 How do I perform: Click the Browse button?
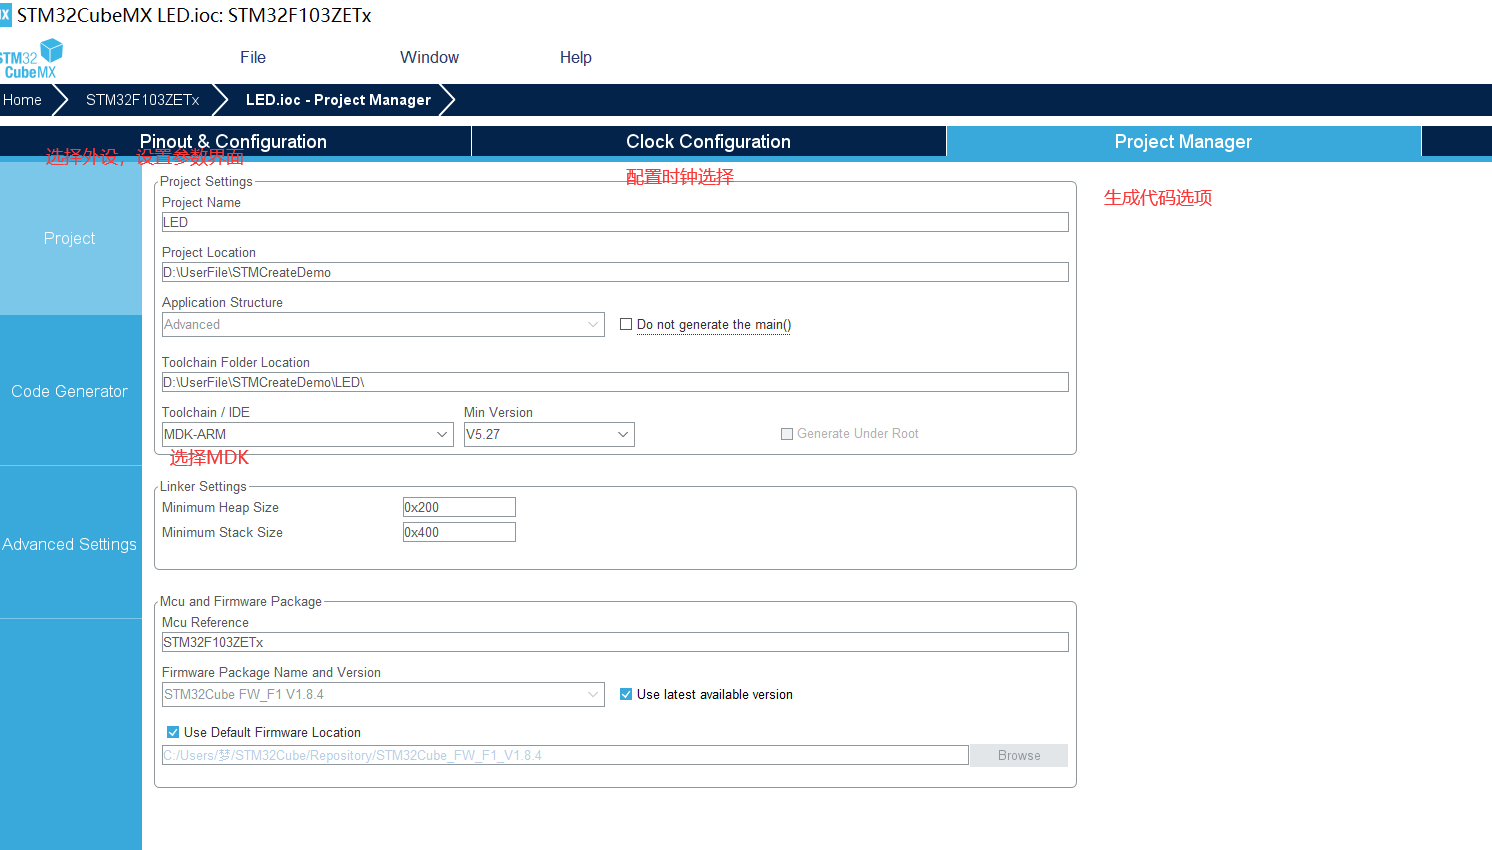click(1019, 755)
